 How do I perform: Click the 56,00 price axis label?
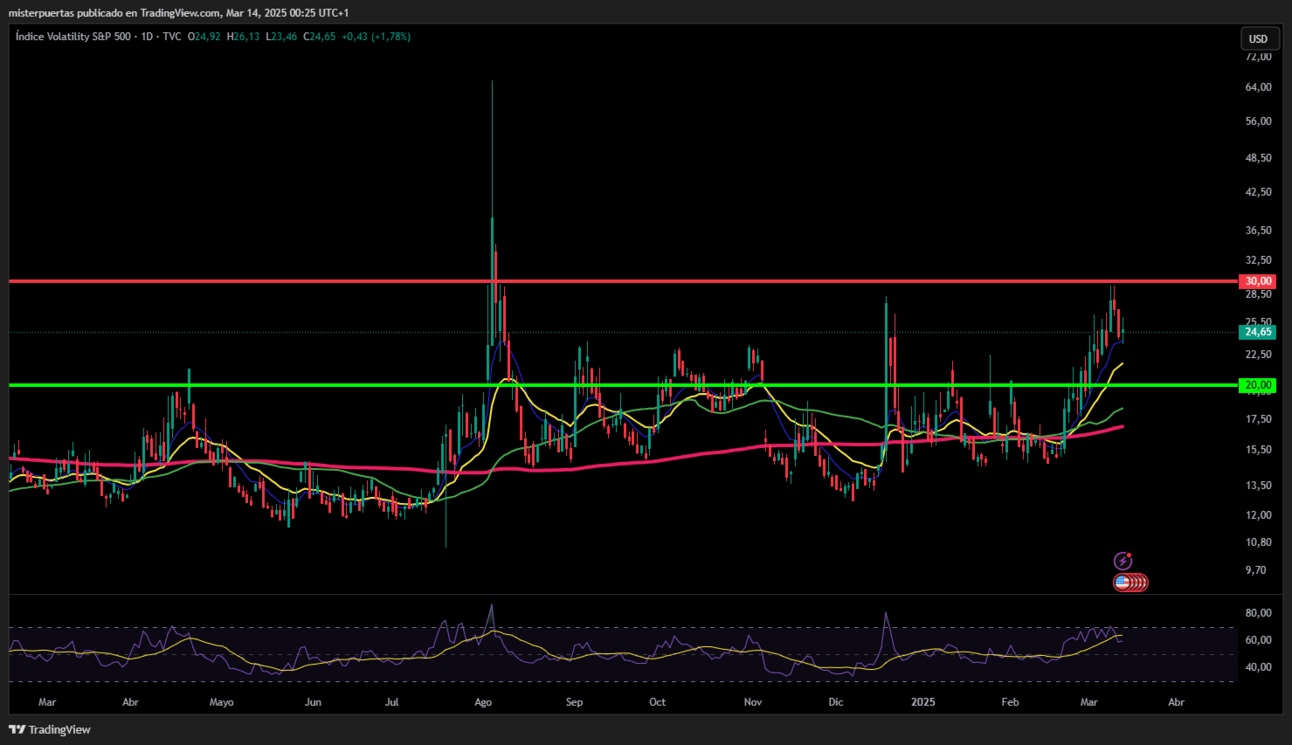tap(1257, 121)
